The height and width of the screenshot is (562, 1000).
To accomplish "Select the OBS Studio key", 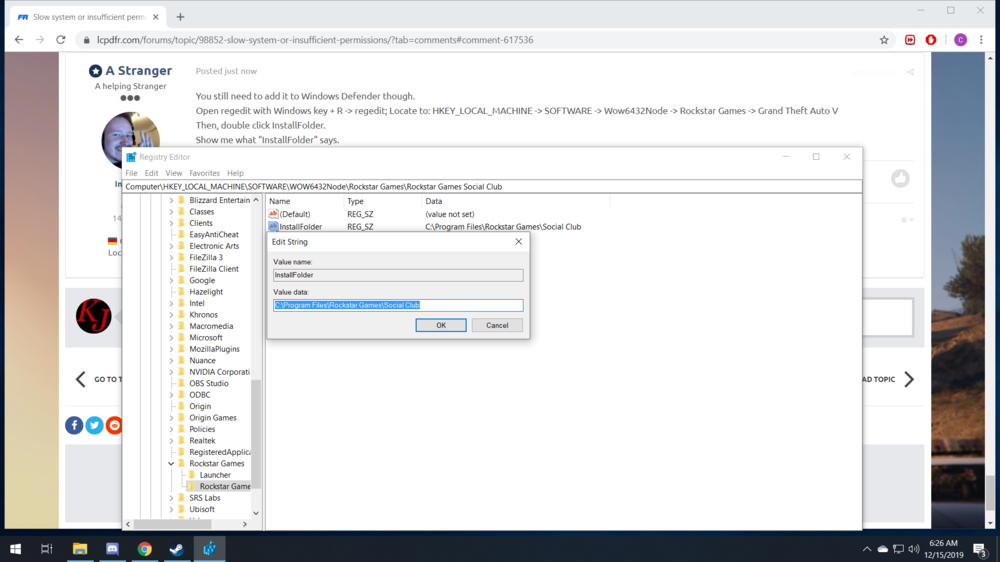I will tap(209, 383).
